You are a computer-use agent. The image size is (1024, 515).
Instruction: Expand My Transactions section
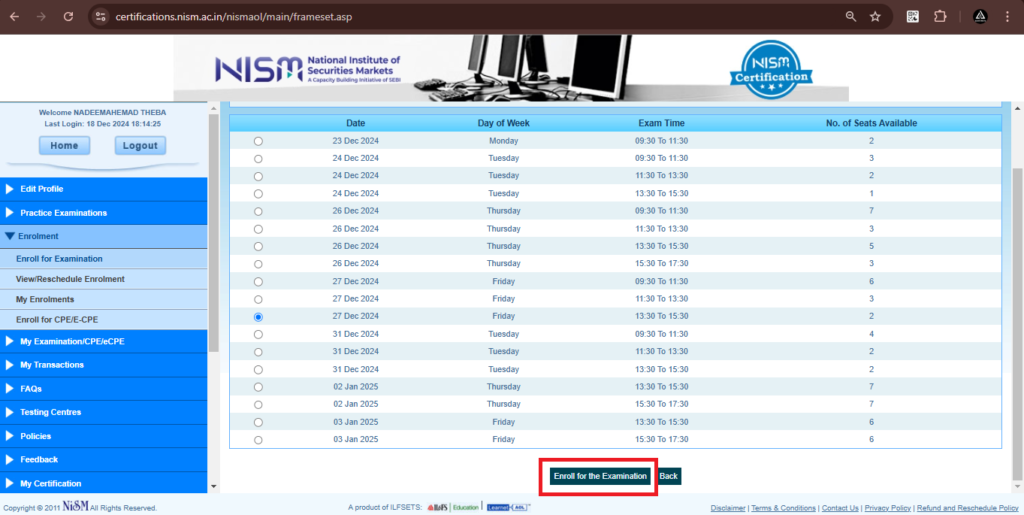(104, 365)
